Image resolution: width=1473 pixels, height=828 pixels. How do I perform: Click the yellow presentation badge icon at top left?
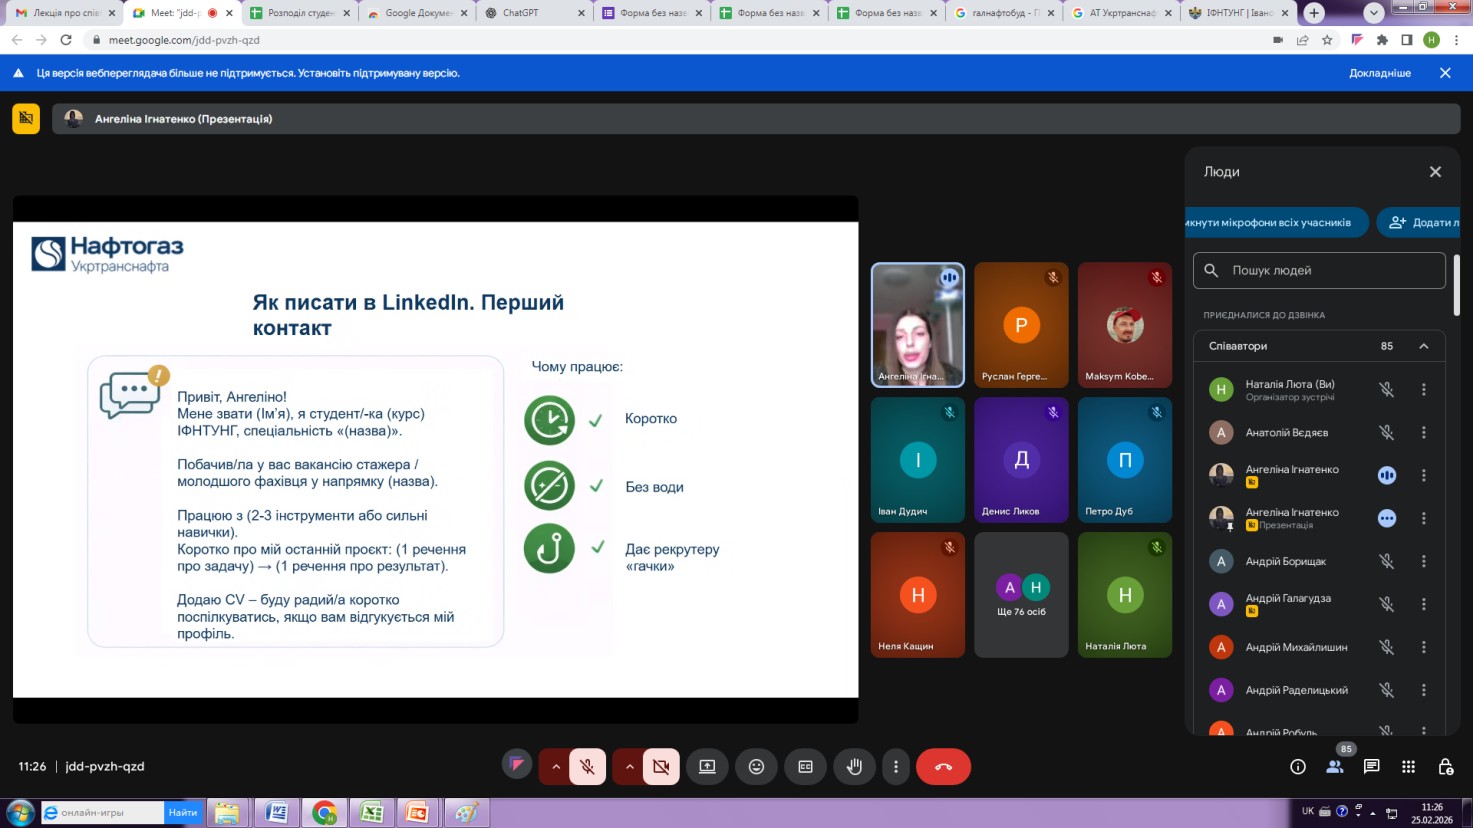(x=26, y=119)
